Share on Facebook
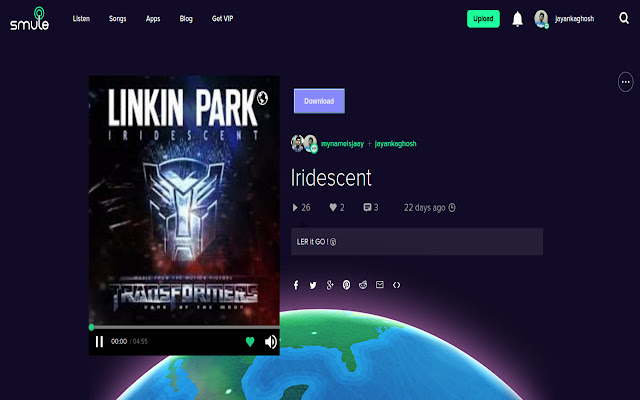Screen dimensions: 640x400 pos(296,285)
